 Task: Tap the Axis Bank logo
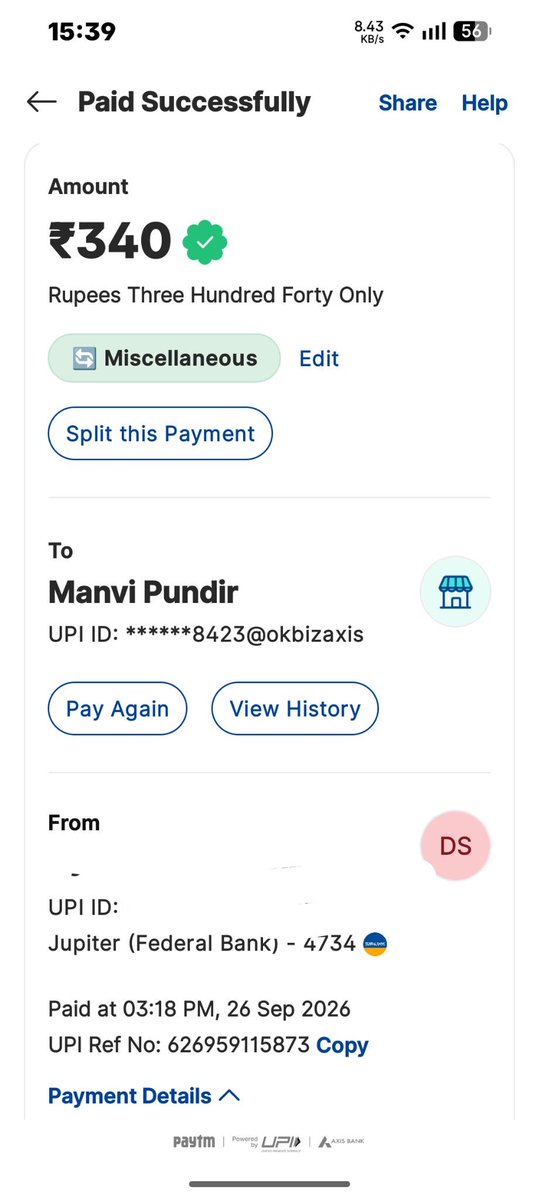(x=343, y=1141)
